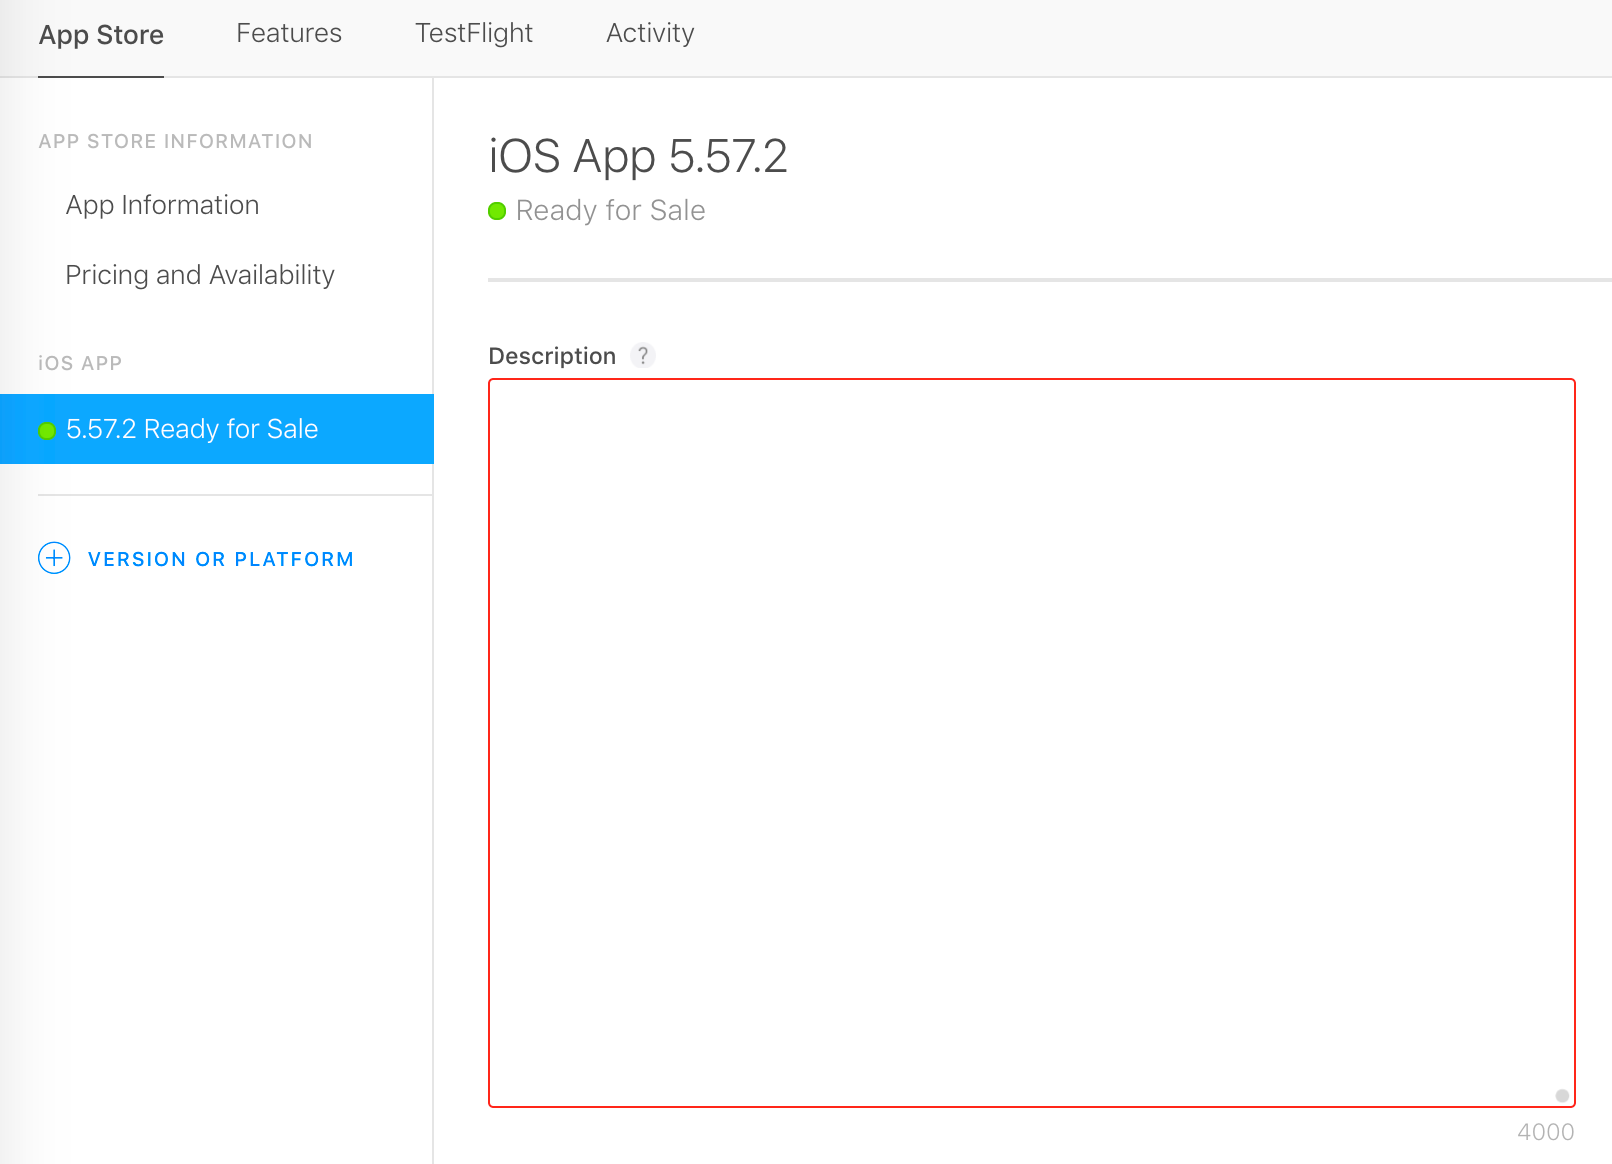The height and width of the screenshot is (1164, 1612).
Task: Click the Description help question mark
Action: (643, 355)
